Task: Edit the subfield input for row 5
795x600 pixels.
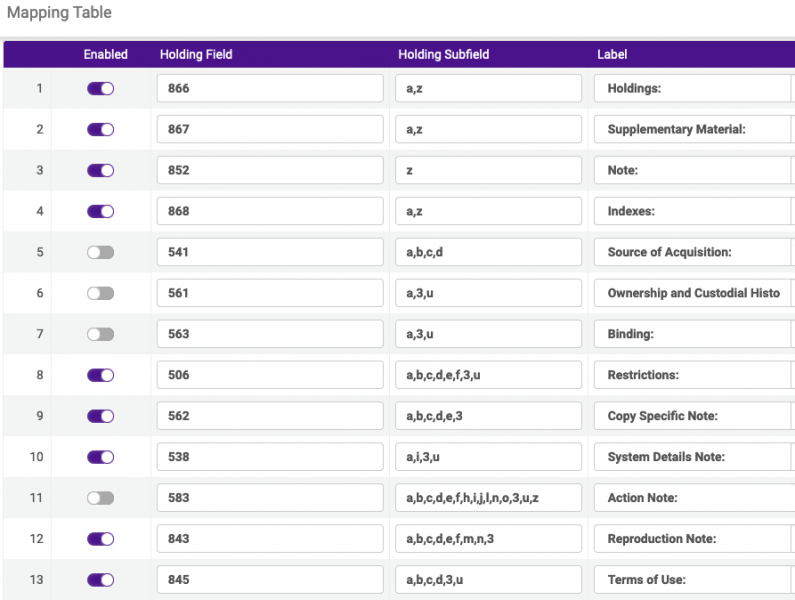Action: [x=488, y=252]
